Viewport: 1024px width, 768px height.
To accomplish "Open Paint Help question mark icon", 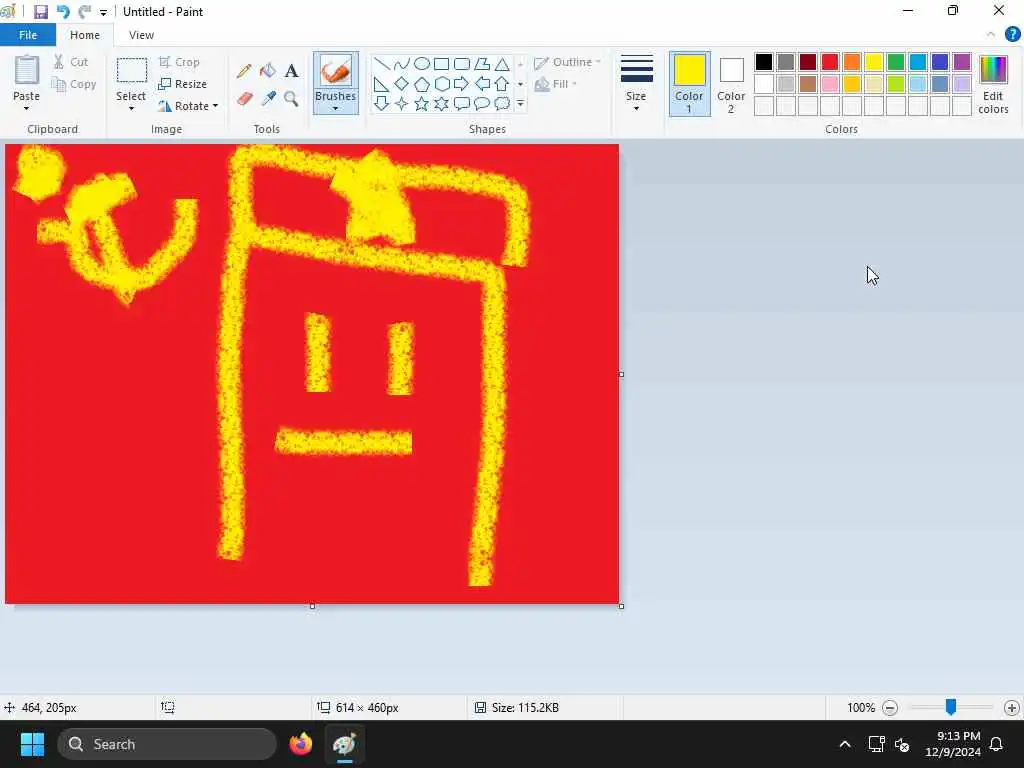I will (1012, 35).
